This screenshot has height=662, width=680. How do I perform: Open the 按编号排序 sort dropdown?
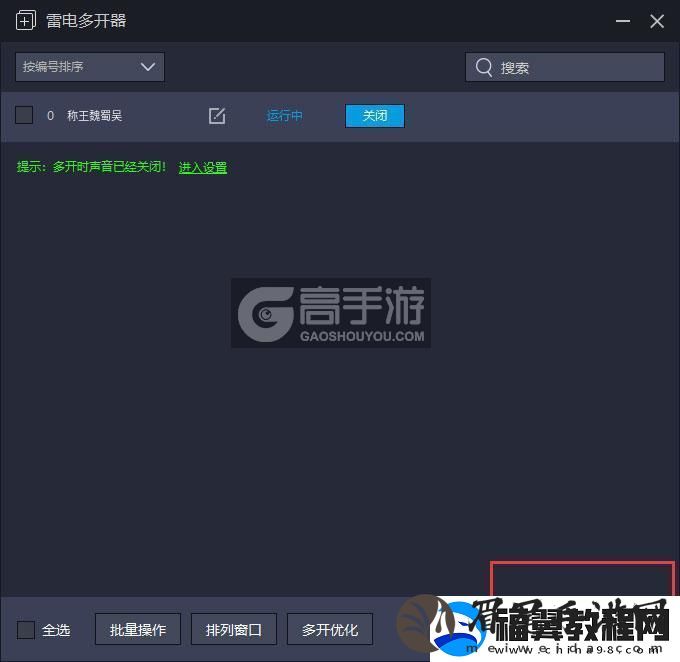pos(90,67)
